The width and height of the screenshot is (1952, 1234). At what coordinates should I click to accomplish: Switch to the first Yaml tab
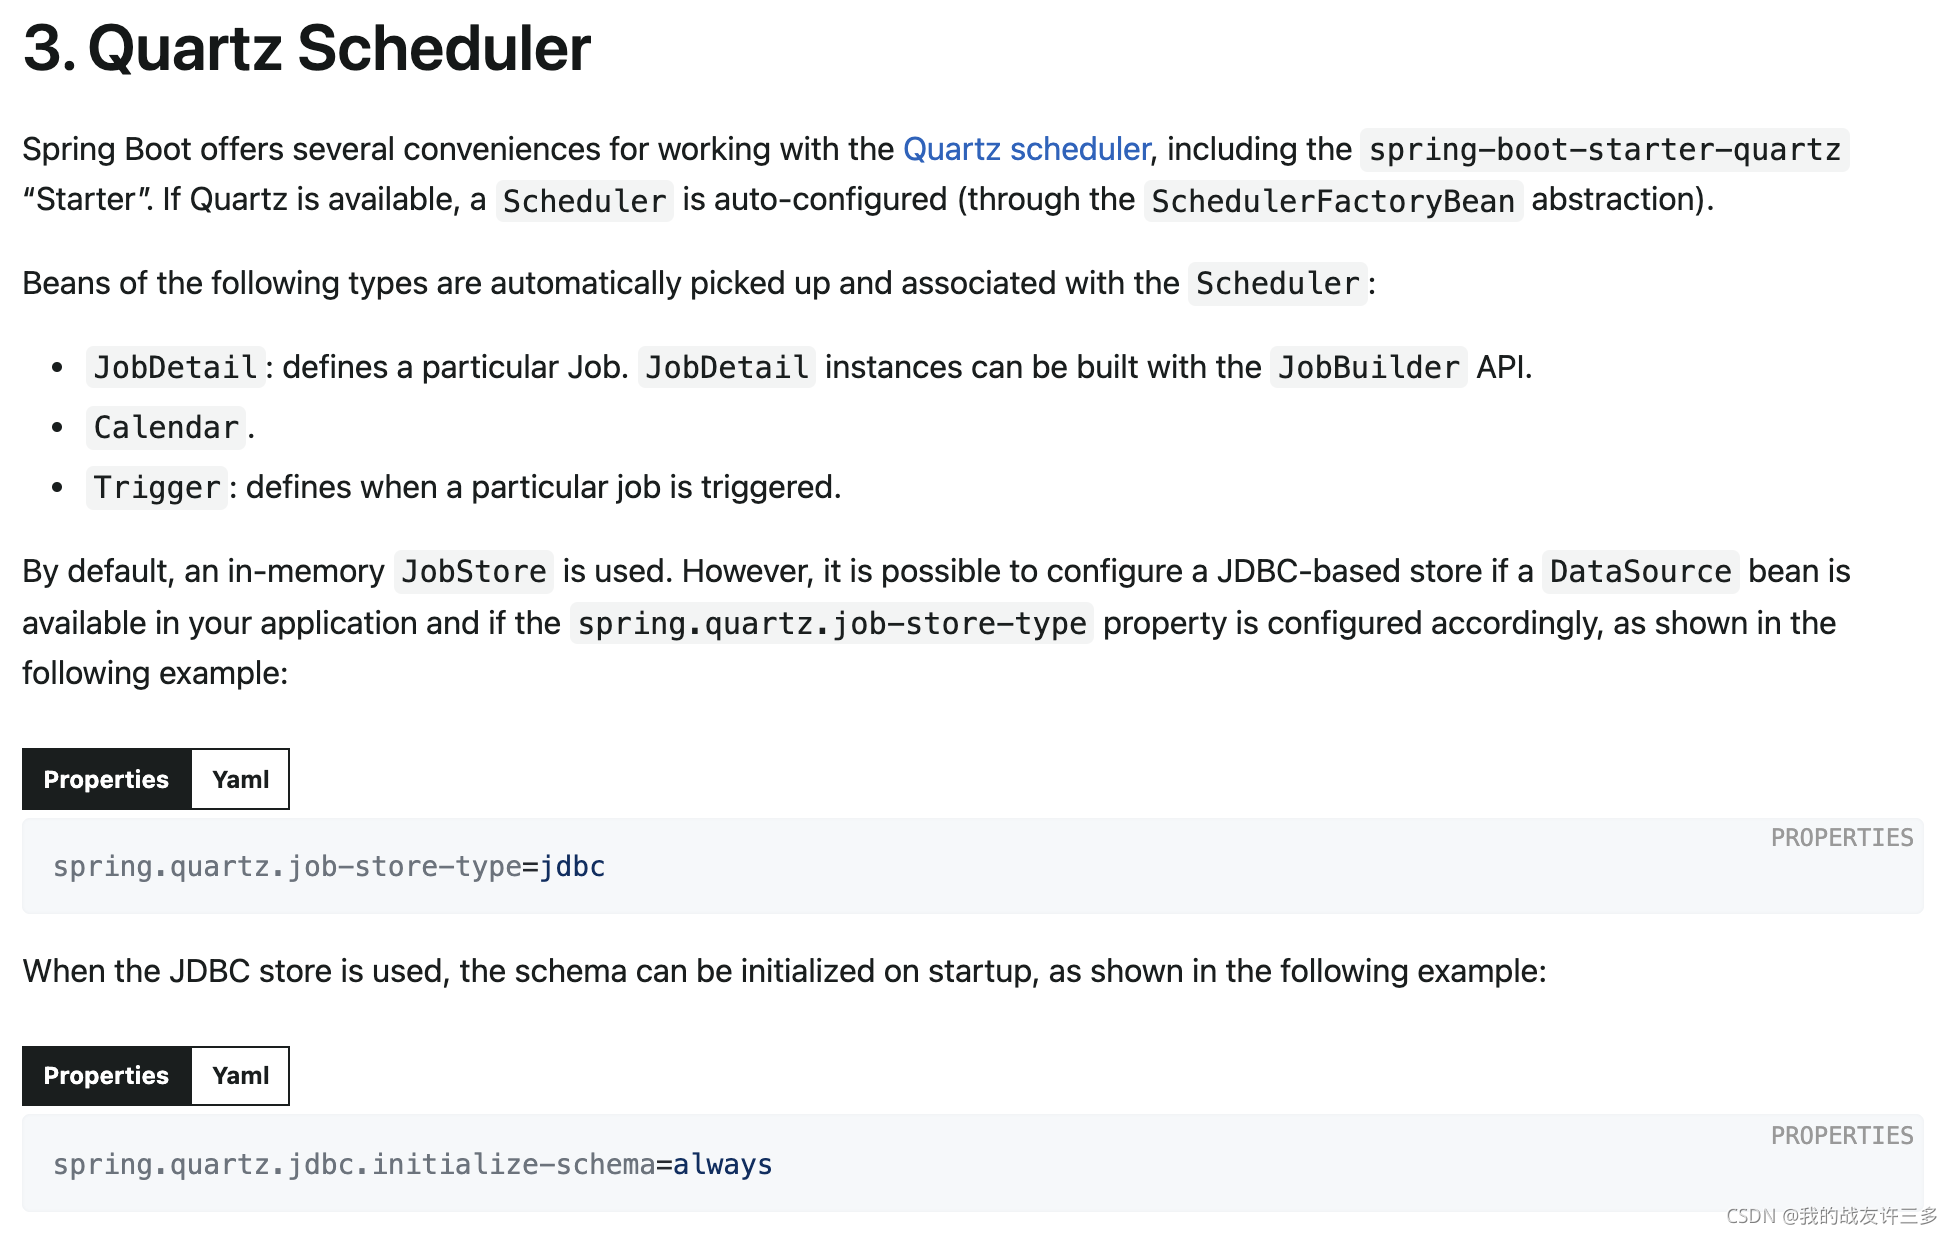[240, 779]
